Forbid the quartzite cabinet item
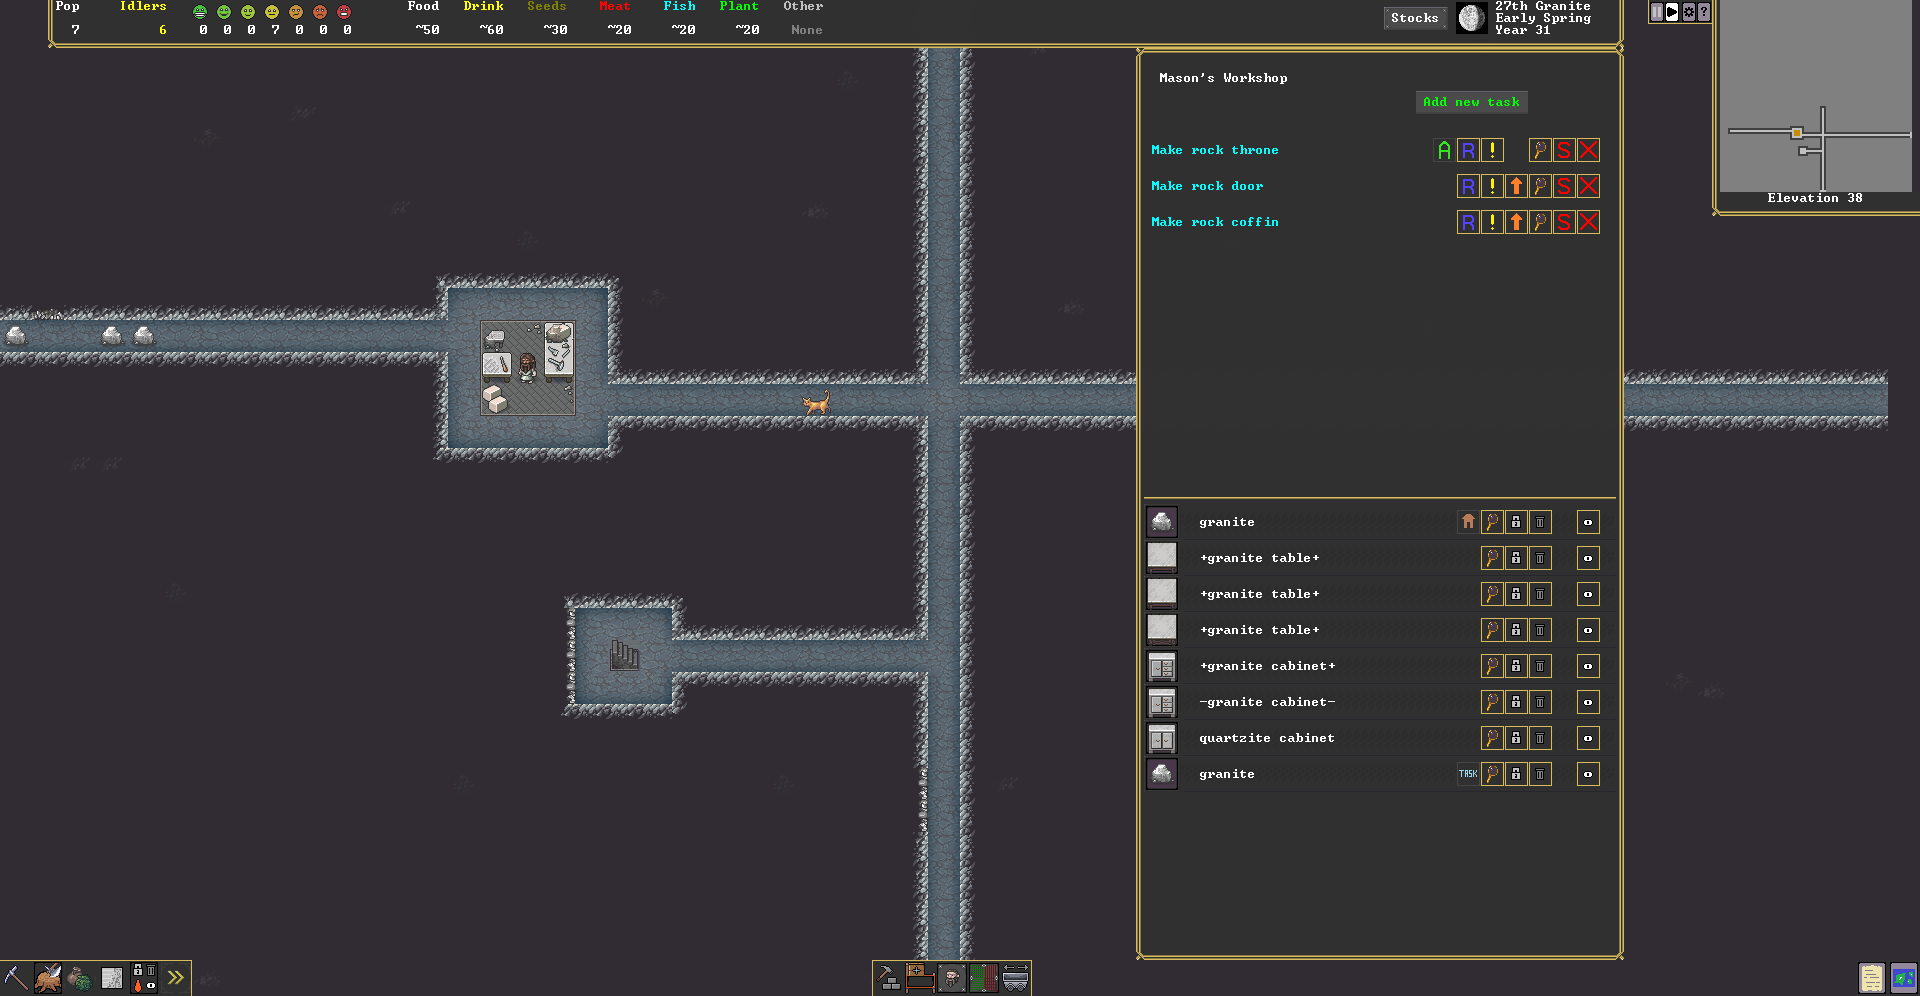1920x996 pixels. tap(1516, 738)
